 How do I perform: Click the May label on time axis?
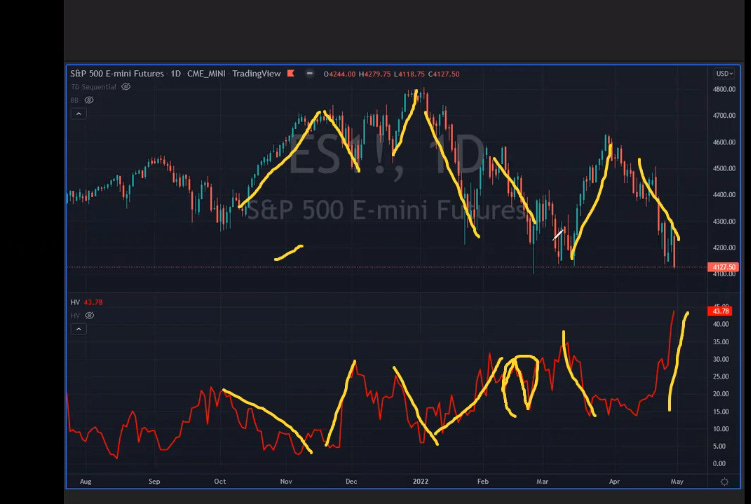click(677, 481)
